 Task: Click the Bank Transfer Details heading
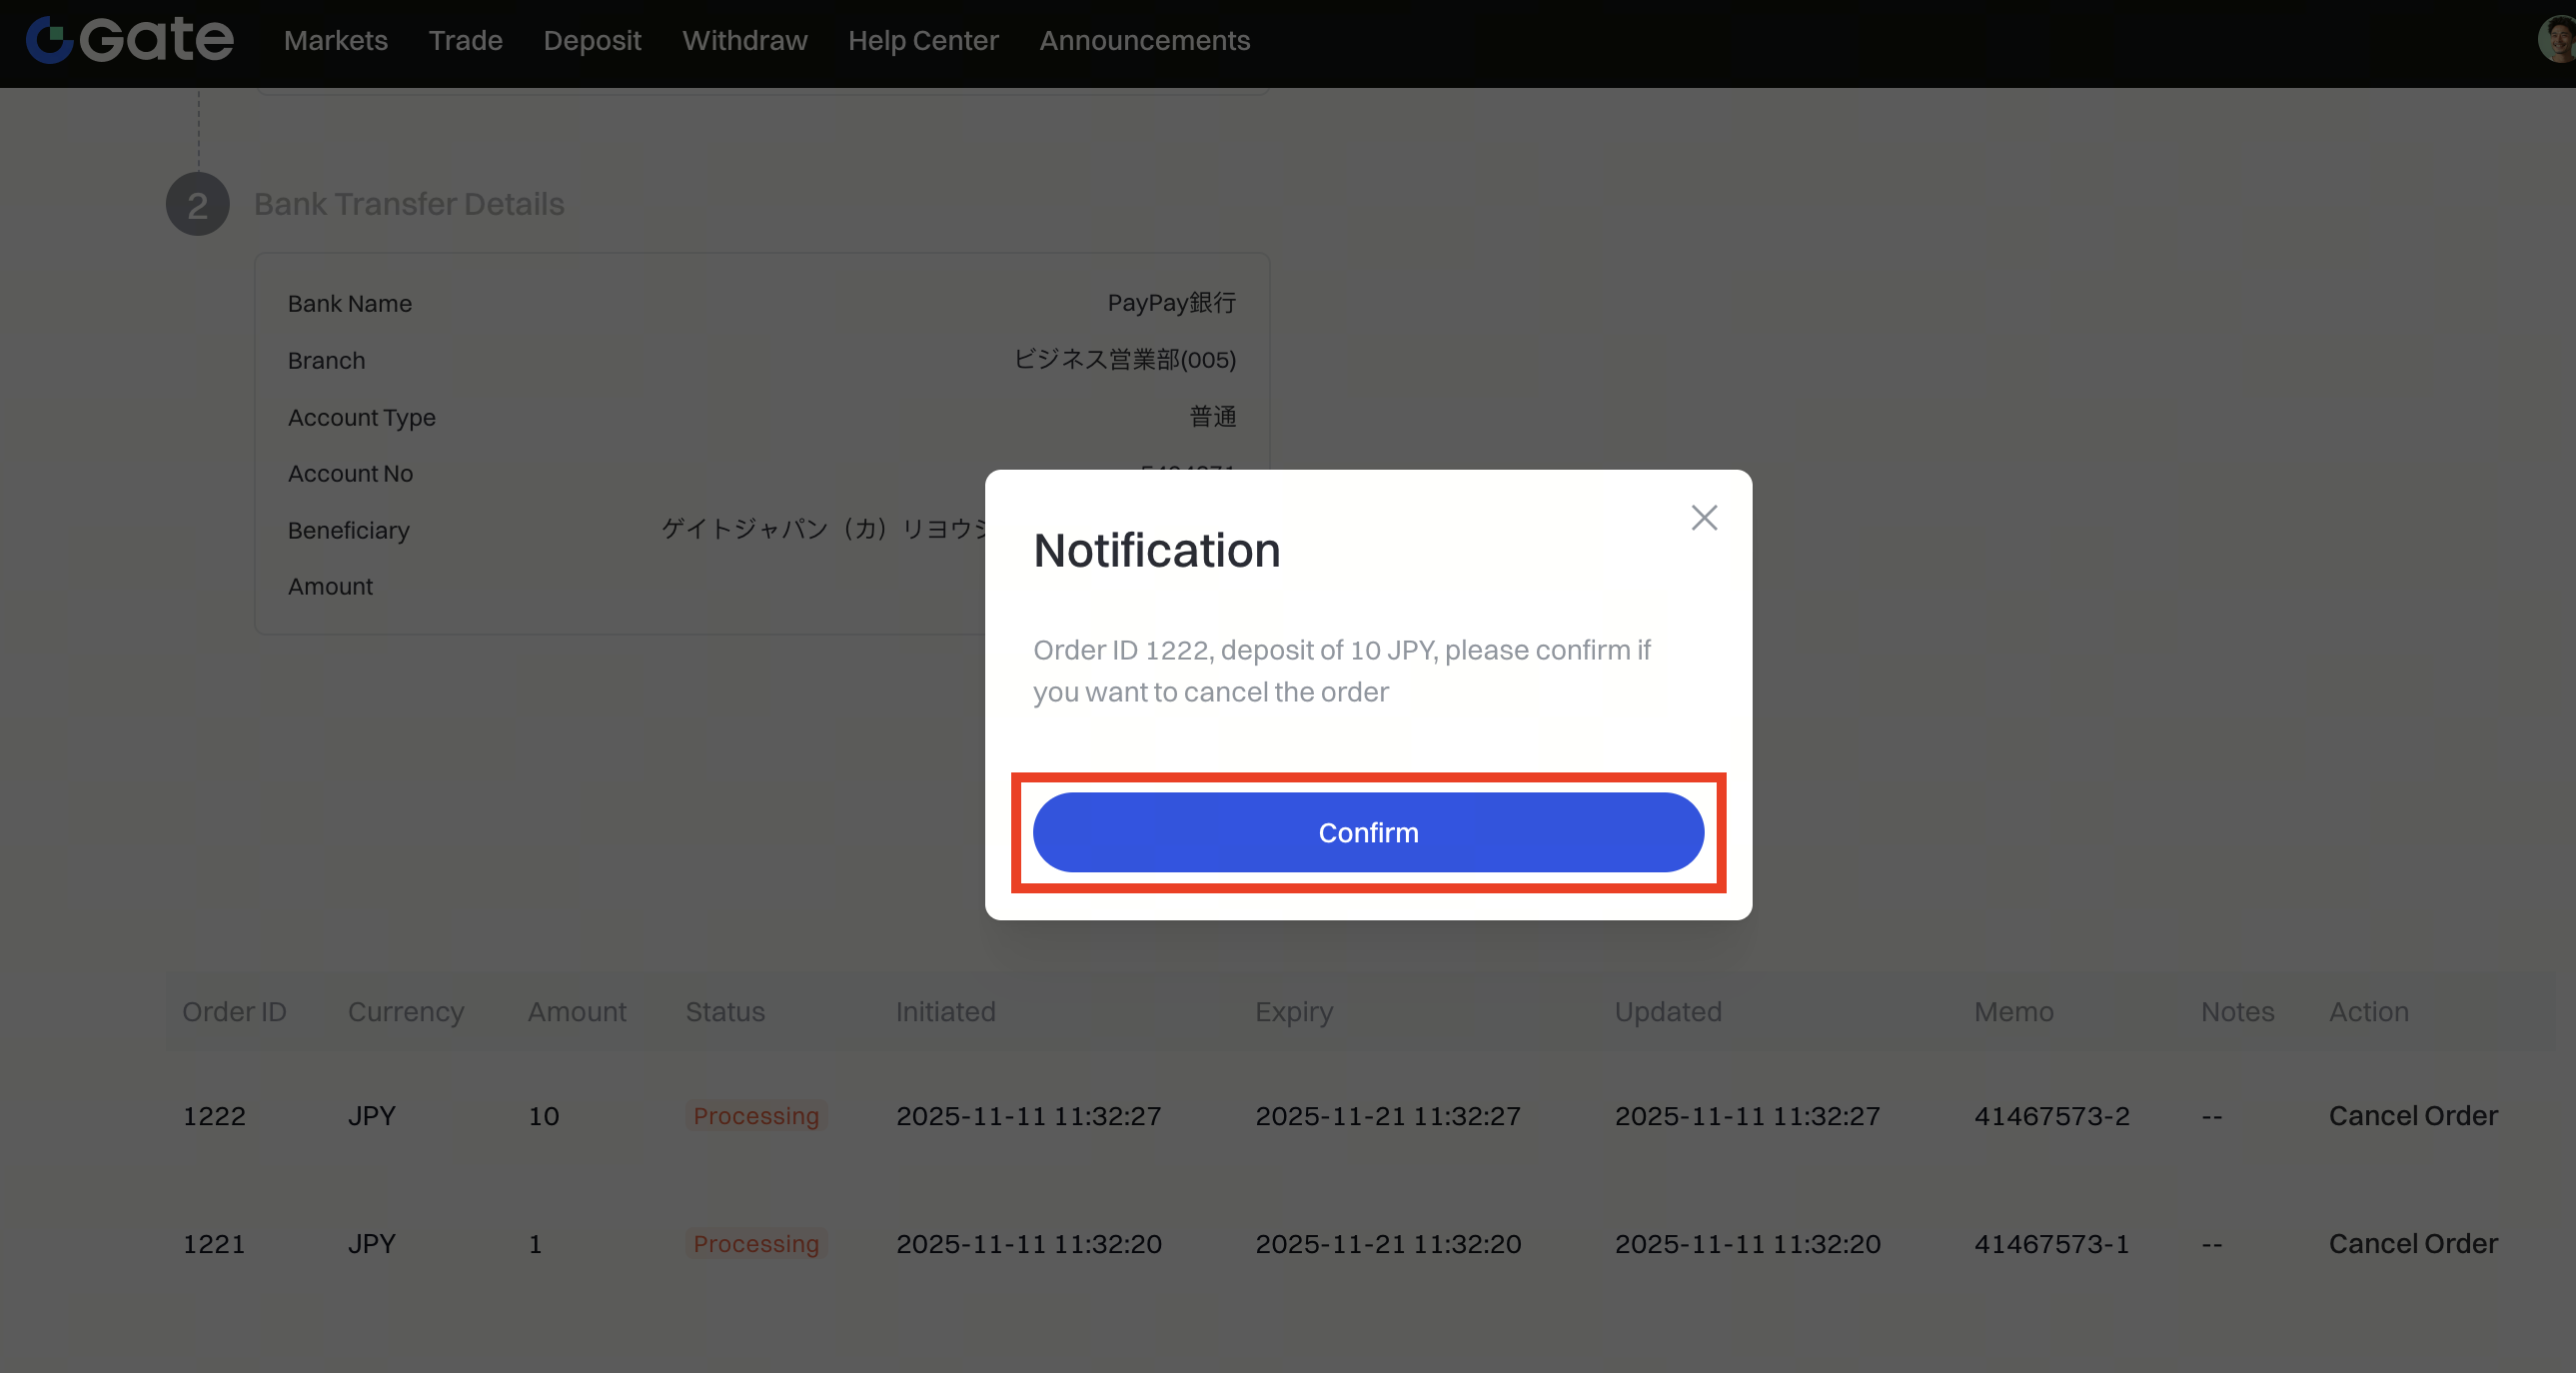409,204
